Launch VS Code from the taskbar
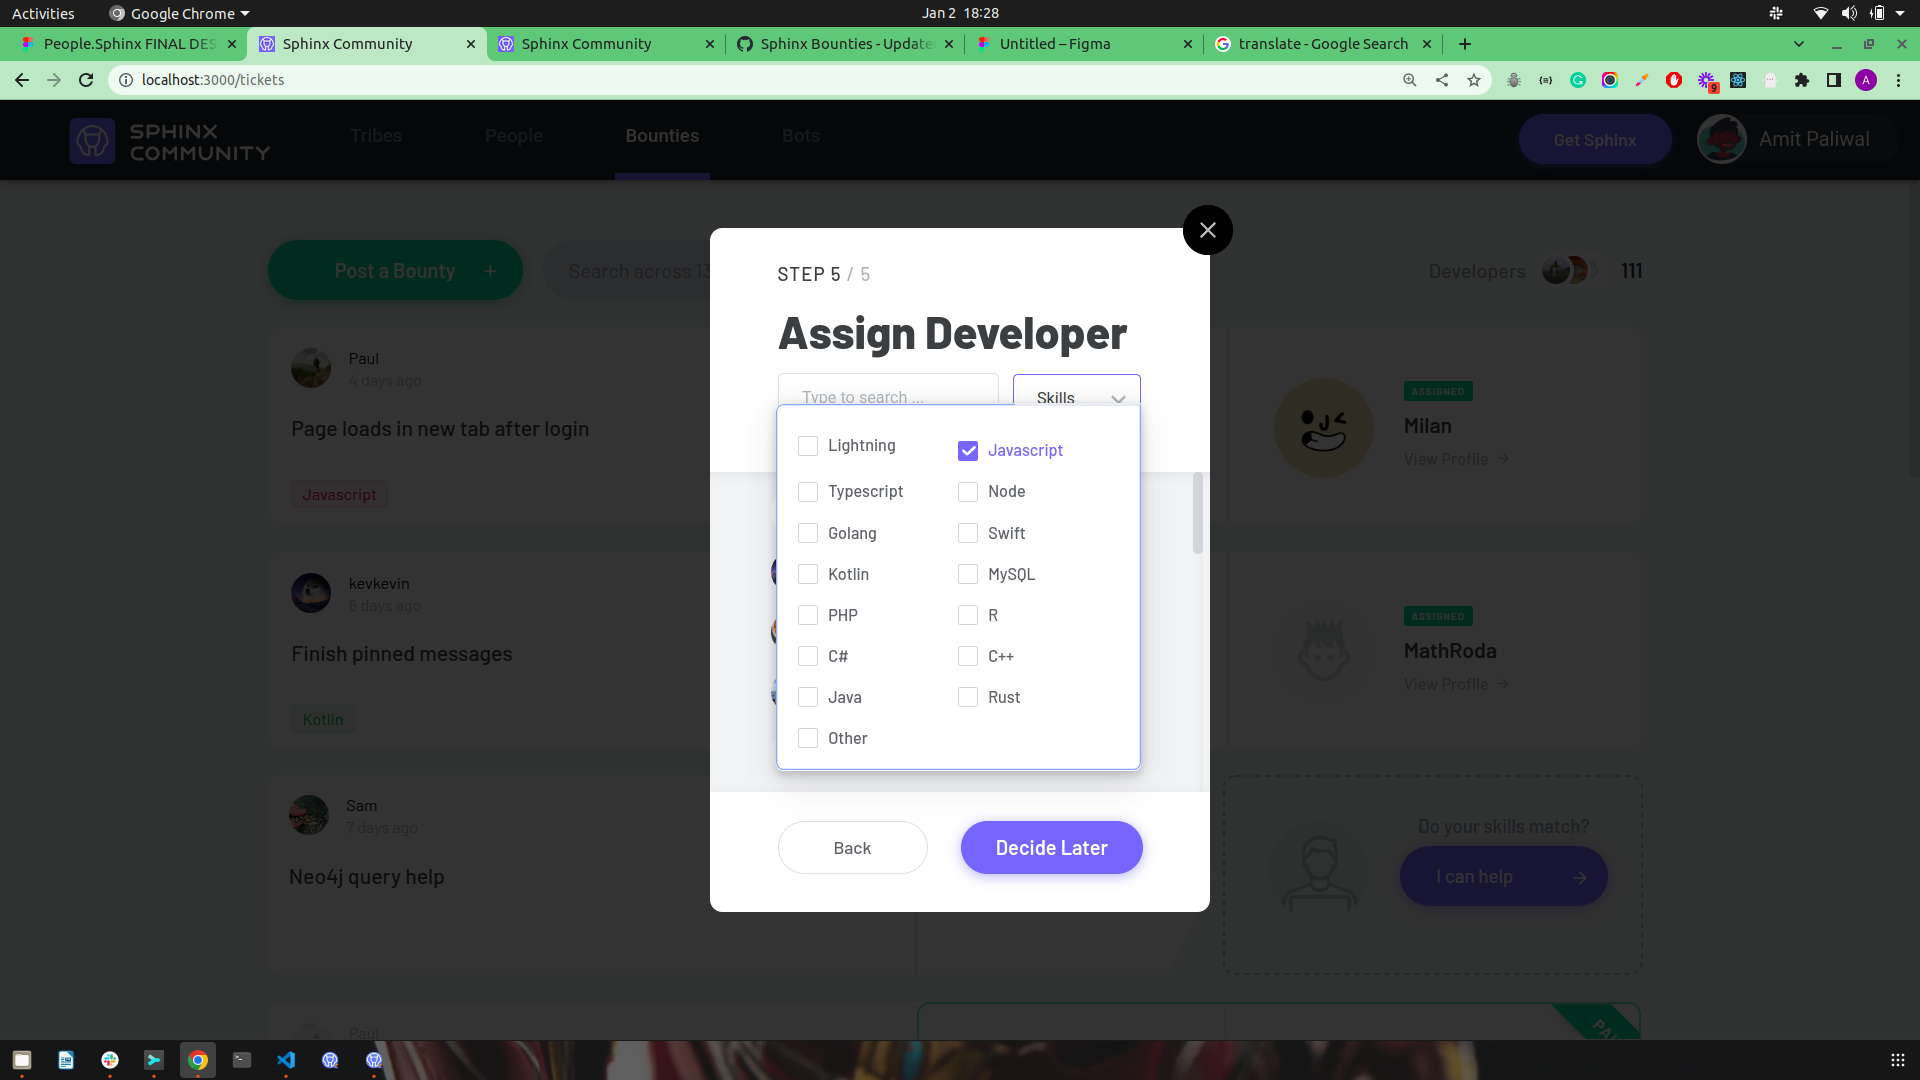This screenshot has width=1920, height=1080. pos(286,1060)
